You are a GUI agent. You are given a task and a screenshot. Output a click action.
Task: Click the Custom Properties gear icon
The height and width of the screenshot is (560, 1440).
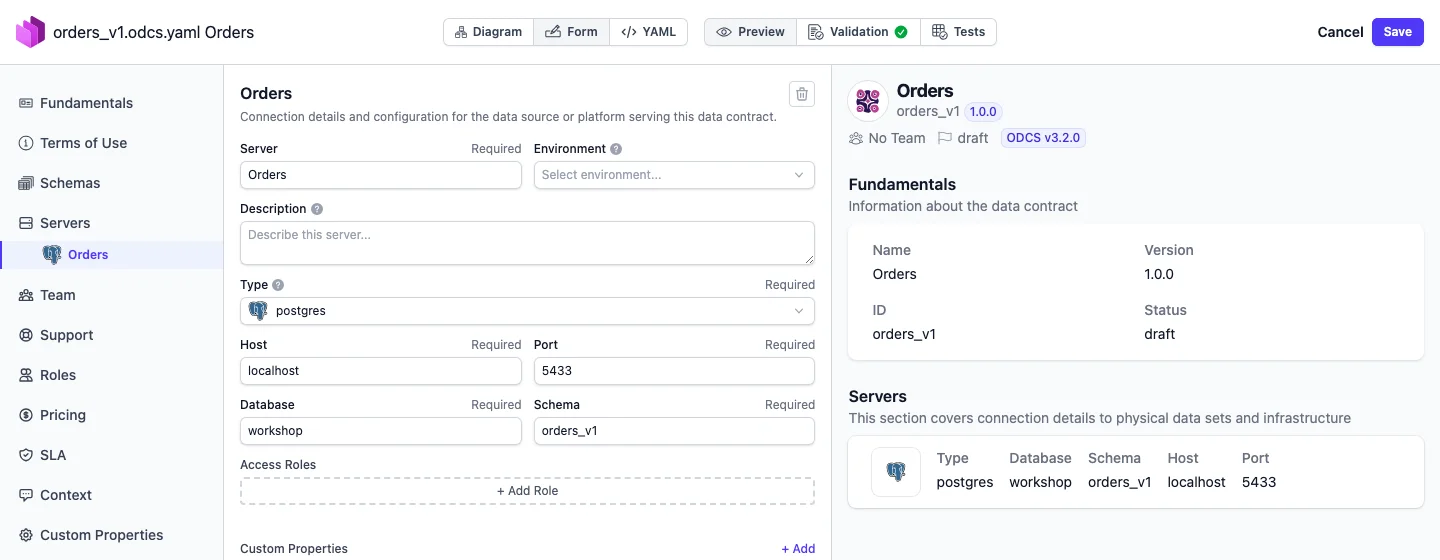(x=26, y=535)
